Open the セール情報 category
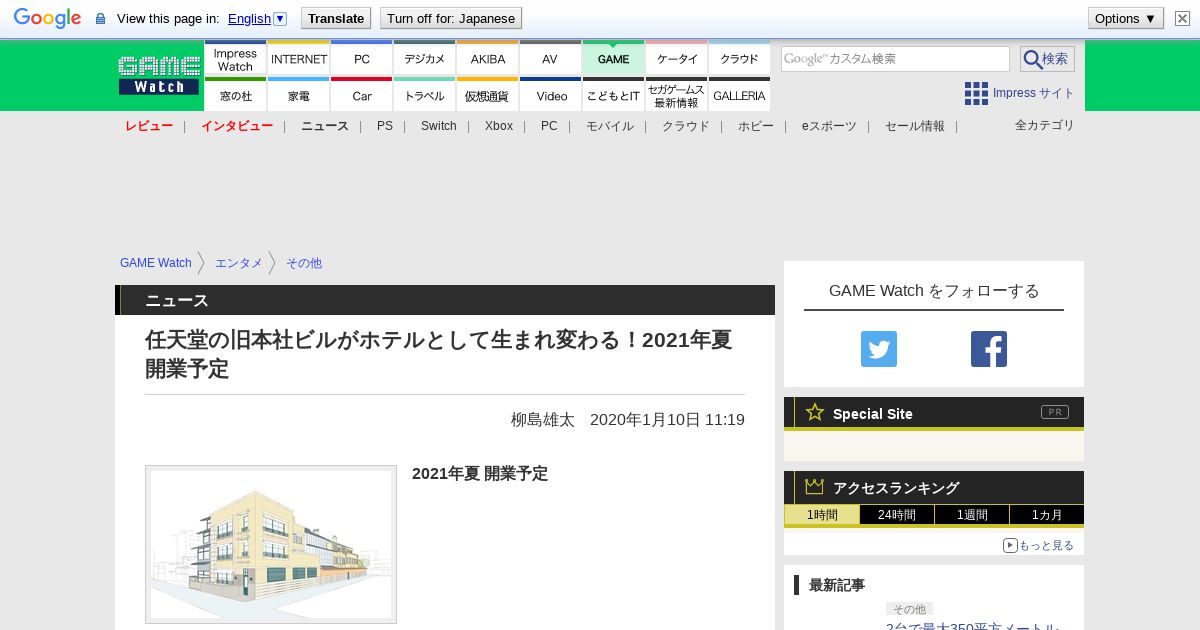 click(915, 126)
